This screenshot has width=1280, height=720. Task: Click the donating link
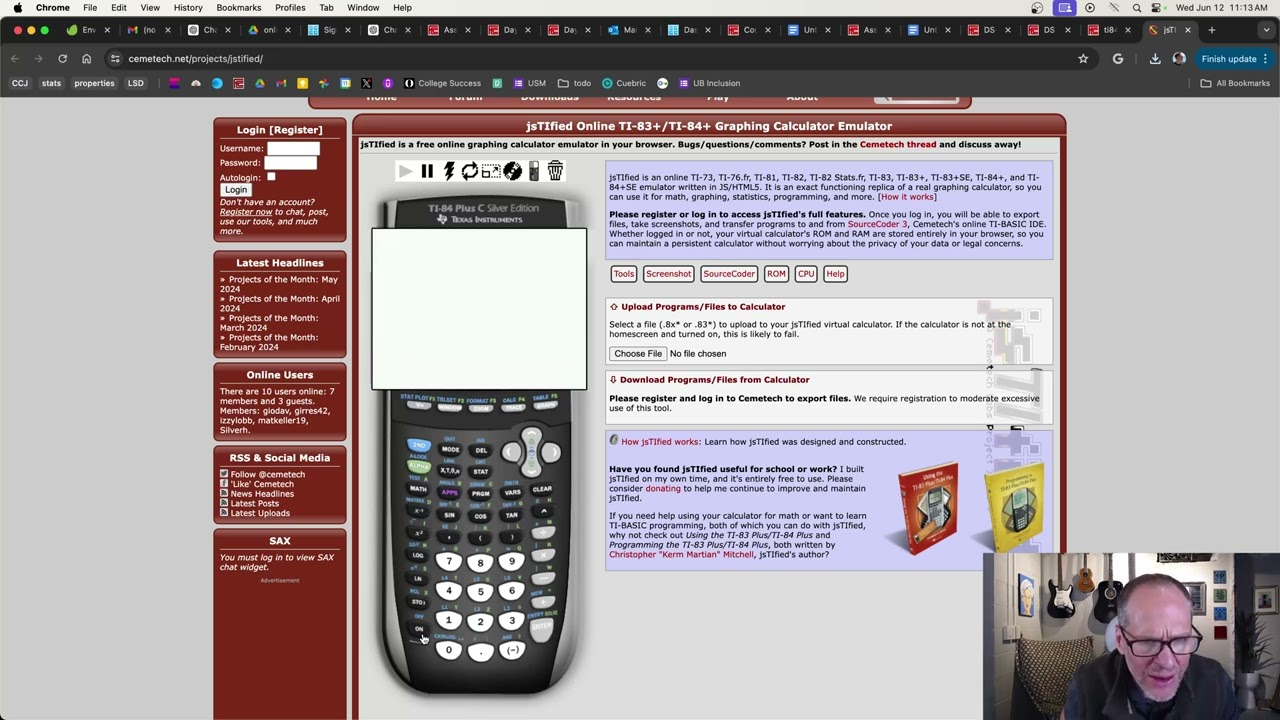tap(662, 489)
